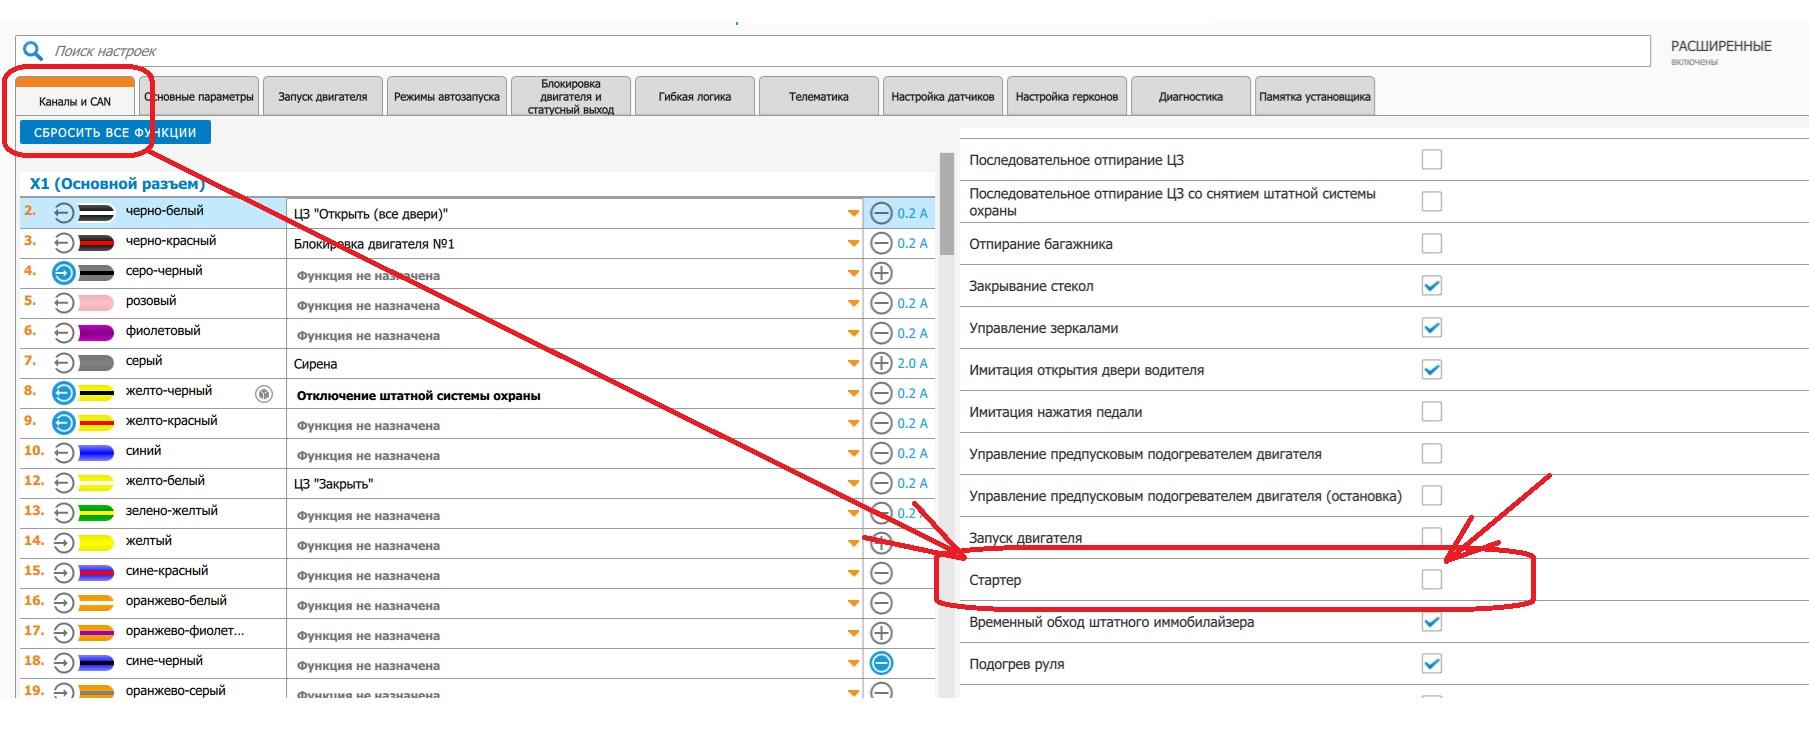Viewport: 1809px width, 745px height.
Task: Open dropdown for Блокировка двигателя №1
Action: point(853,244)
